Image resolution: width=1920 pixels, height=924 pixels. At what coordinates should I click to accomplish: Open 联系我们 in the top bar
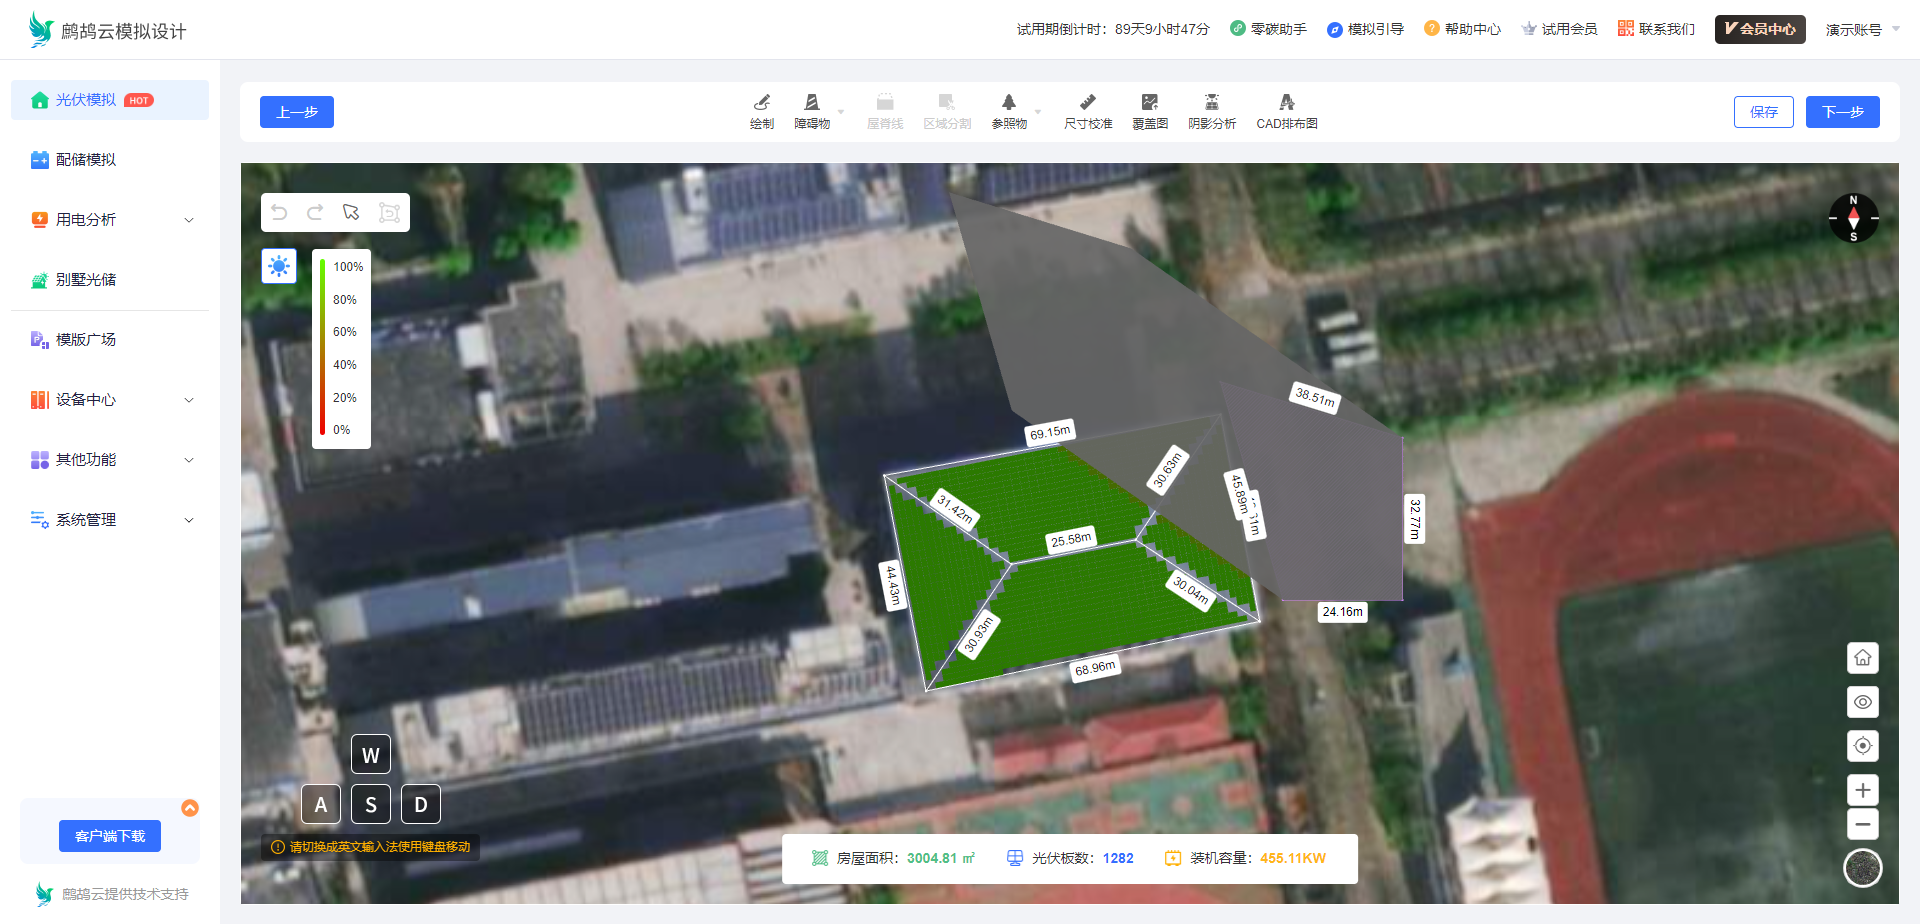click(x=1656, y=29)
